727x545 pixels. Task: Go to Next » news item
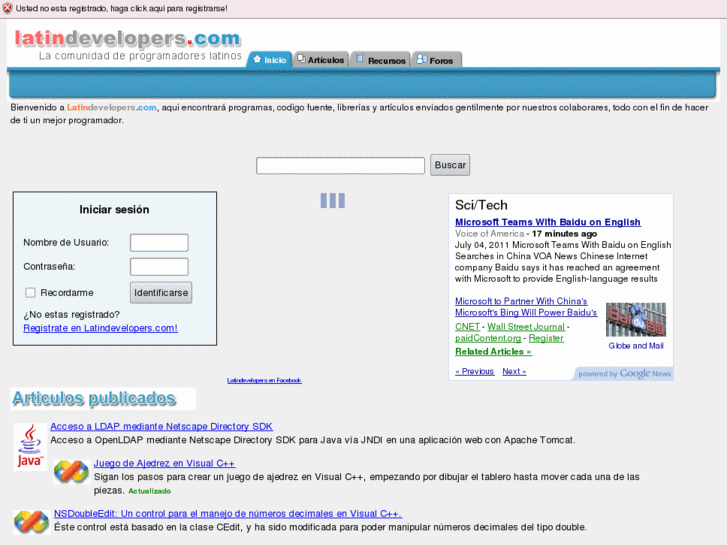[514, 372]
